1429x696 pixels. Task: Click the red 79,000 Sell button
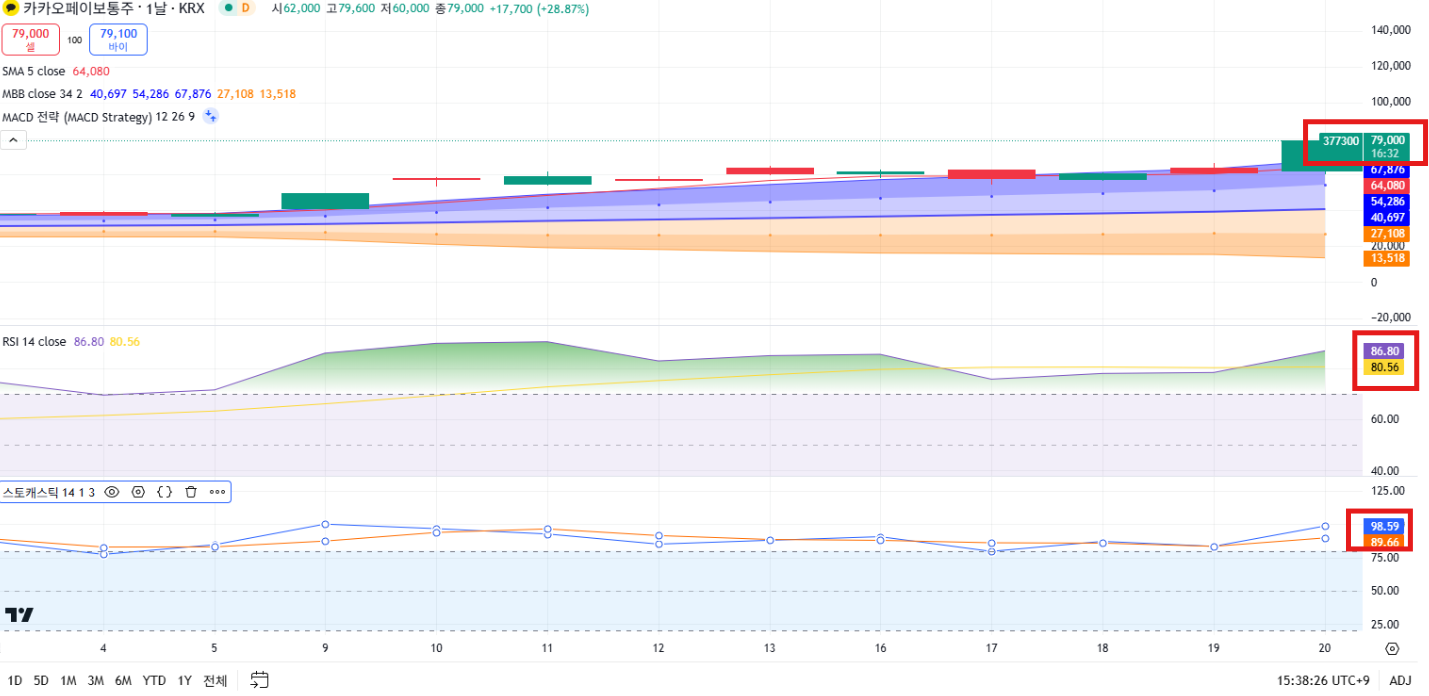pos(30,39)
